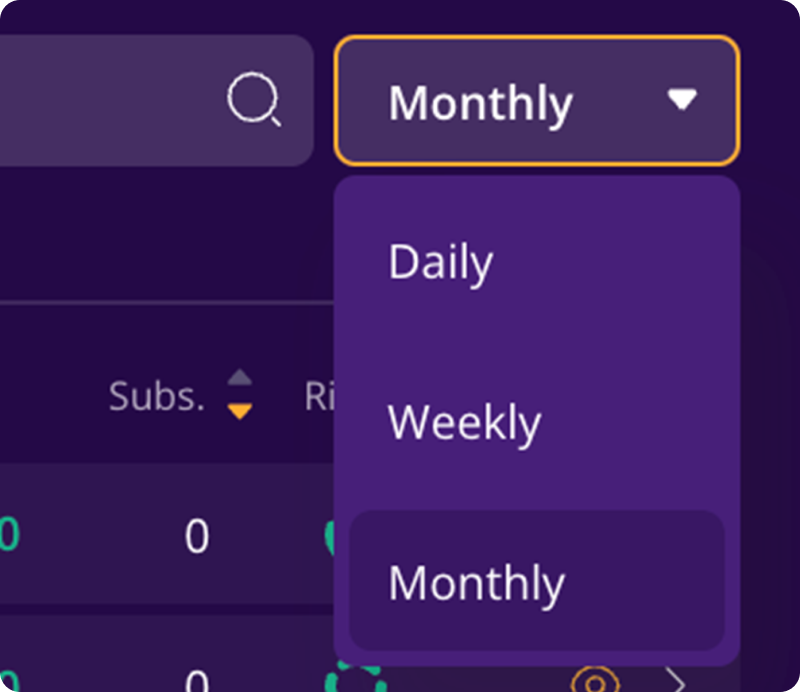Click the first row green risk indicator
The width and height of the screenshot is (800, 692).
(330, 537)
